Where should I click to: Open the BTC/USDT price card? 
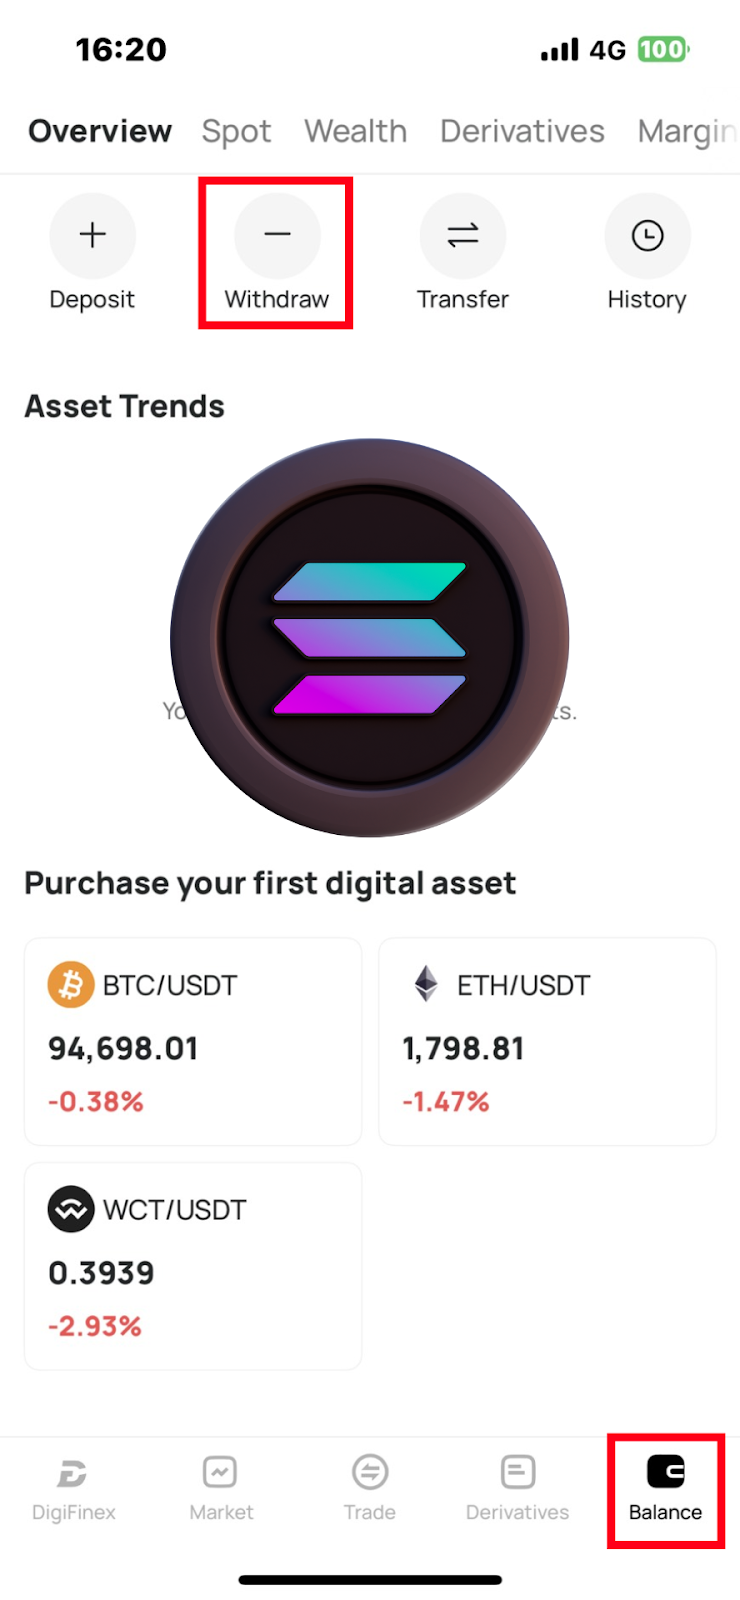tap(193, 1041)
